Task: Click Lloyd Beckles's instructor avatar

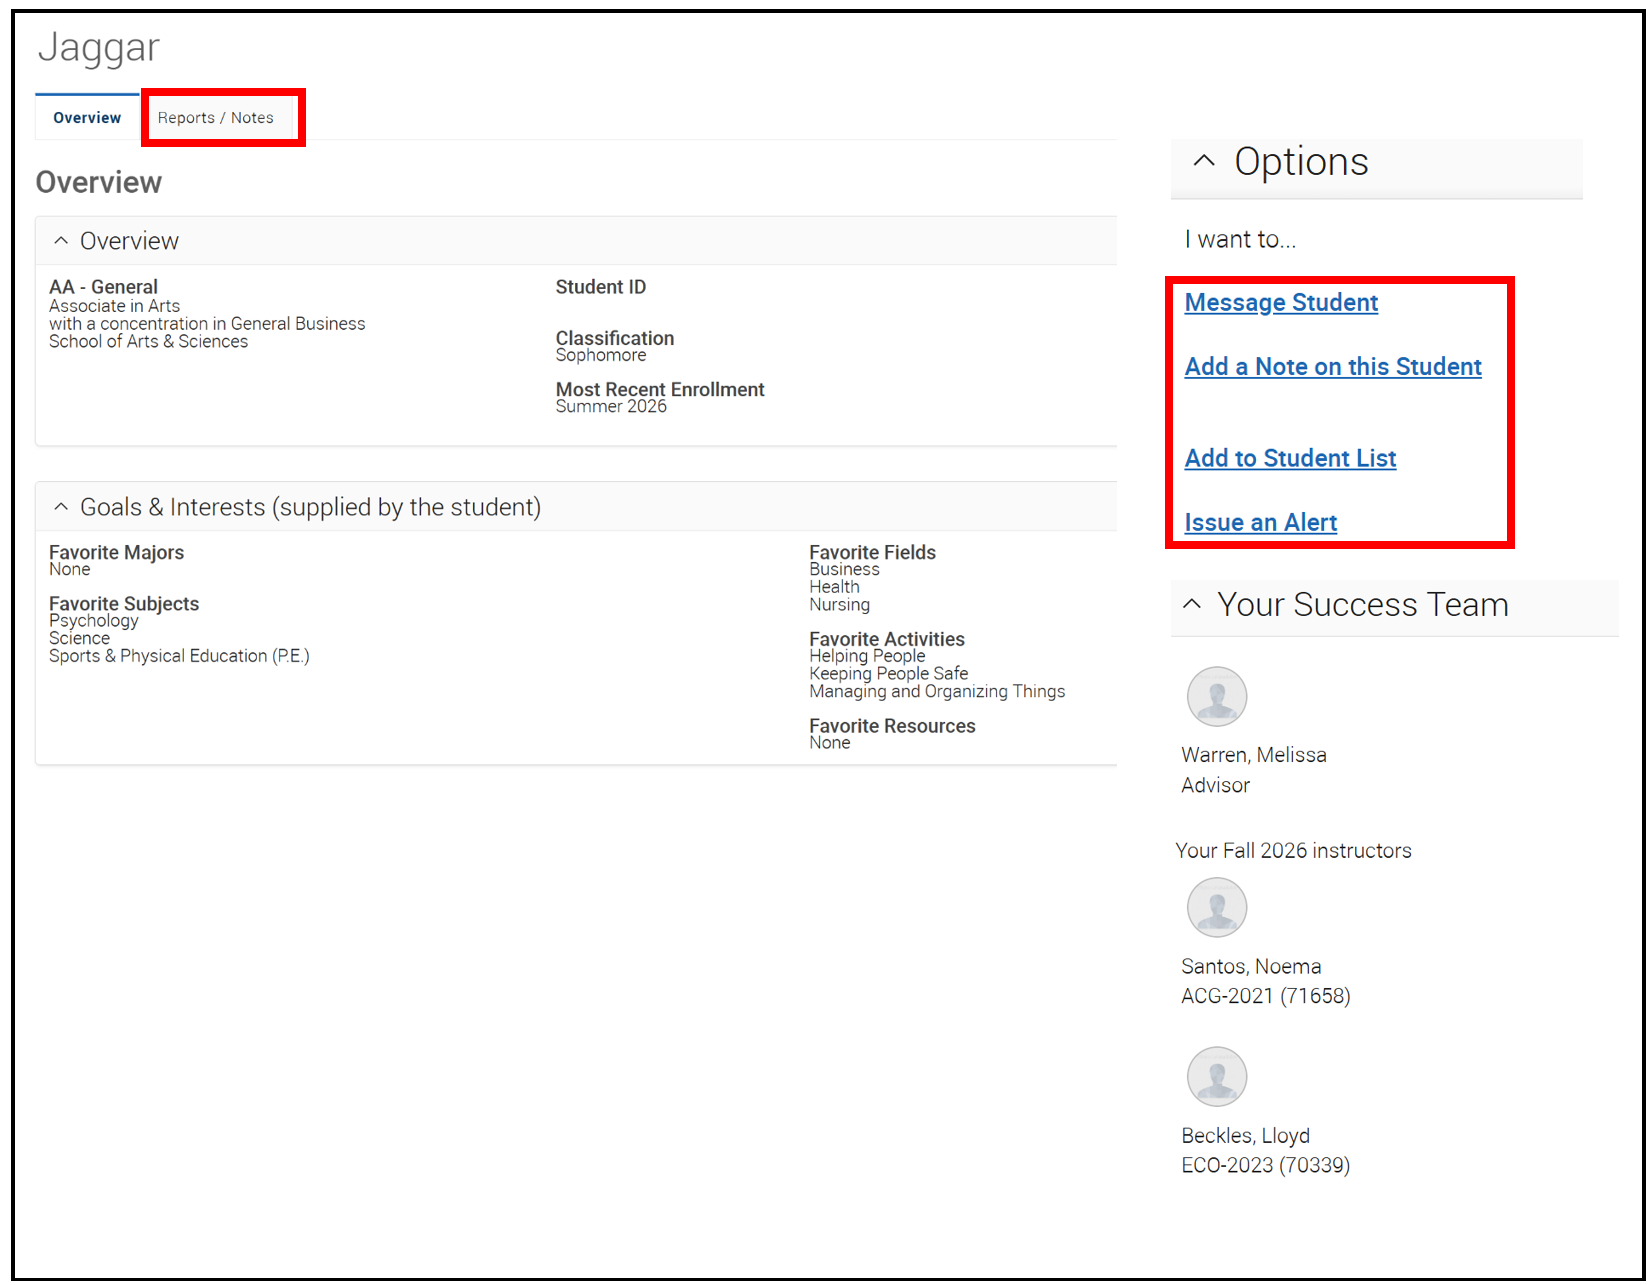Action: (1217, 1076)
